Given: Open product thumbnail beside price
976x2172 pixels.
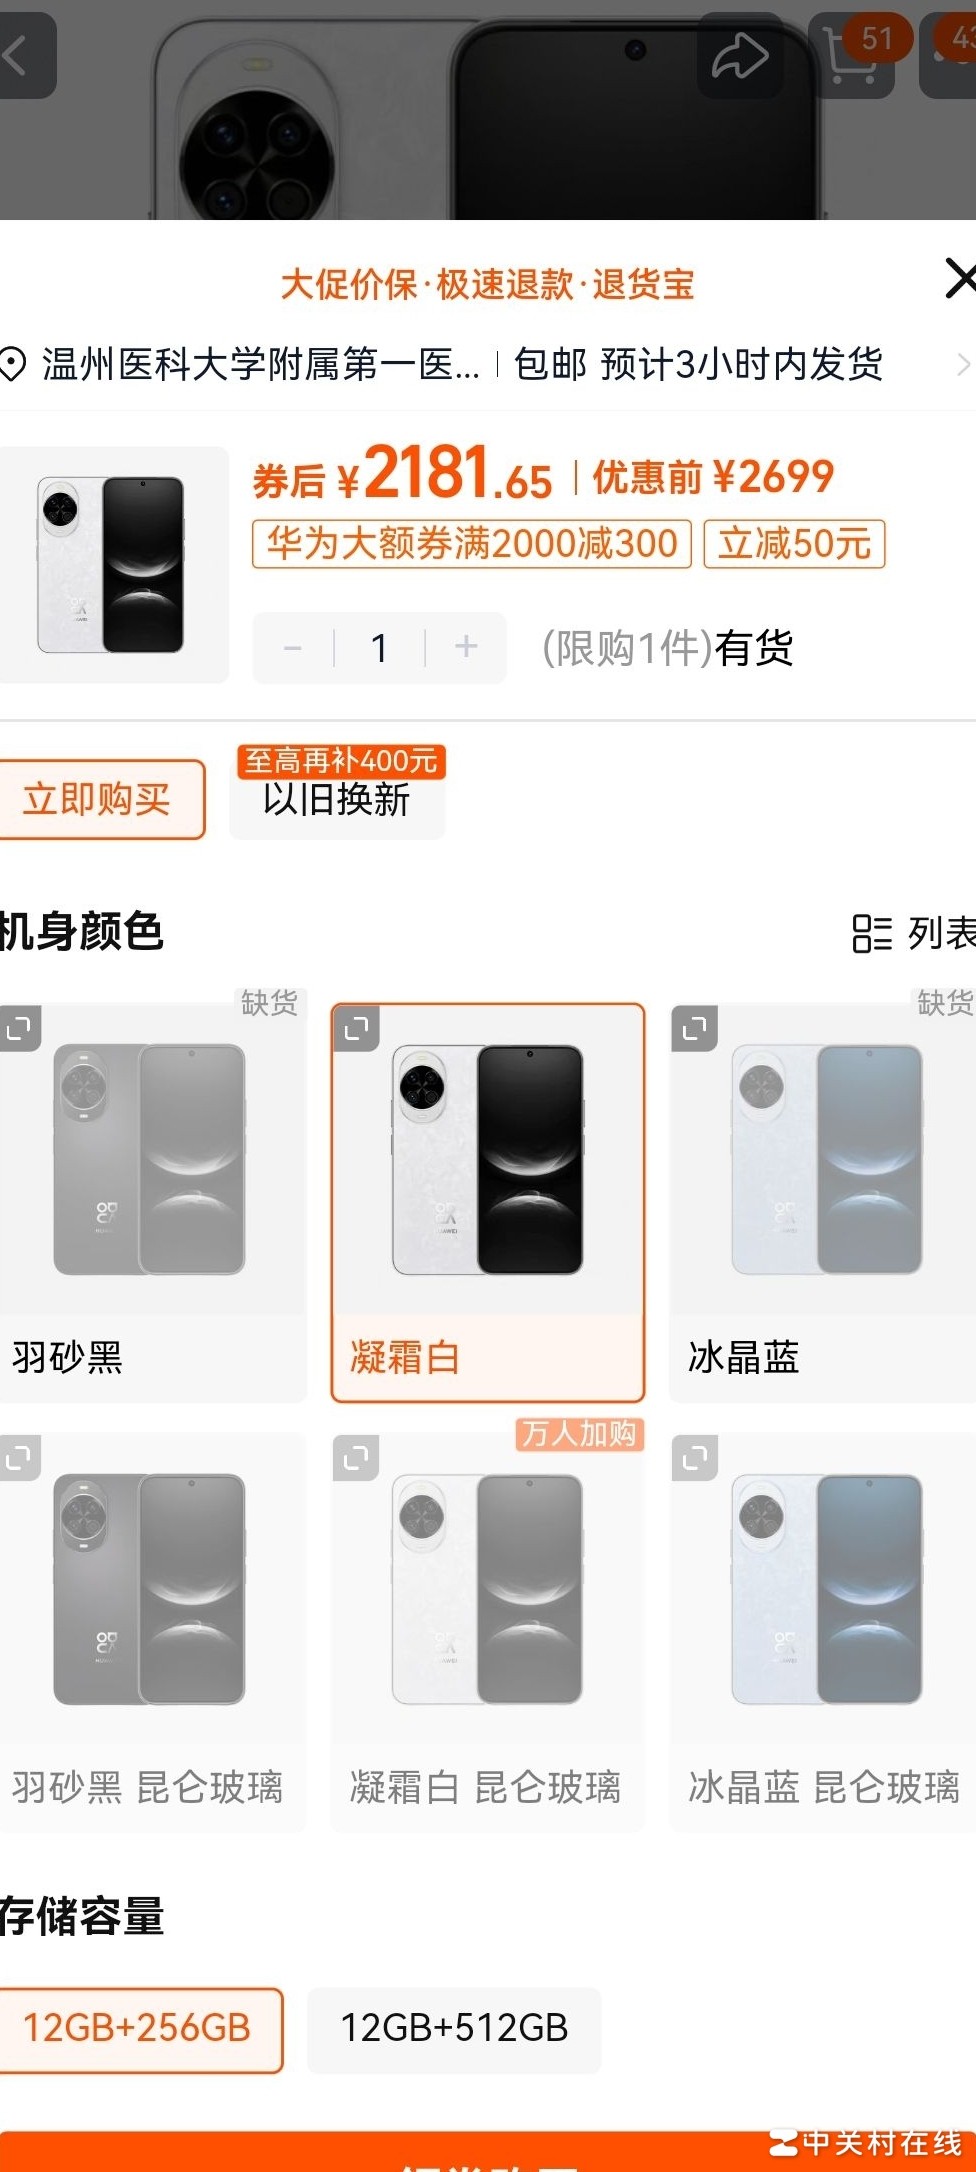Looking at the screenshot, I should 112,565.
